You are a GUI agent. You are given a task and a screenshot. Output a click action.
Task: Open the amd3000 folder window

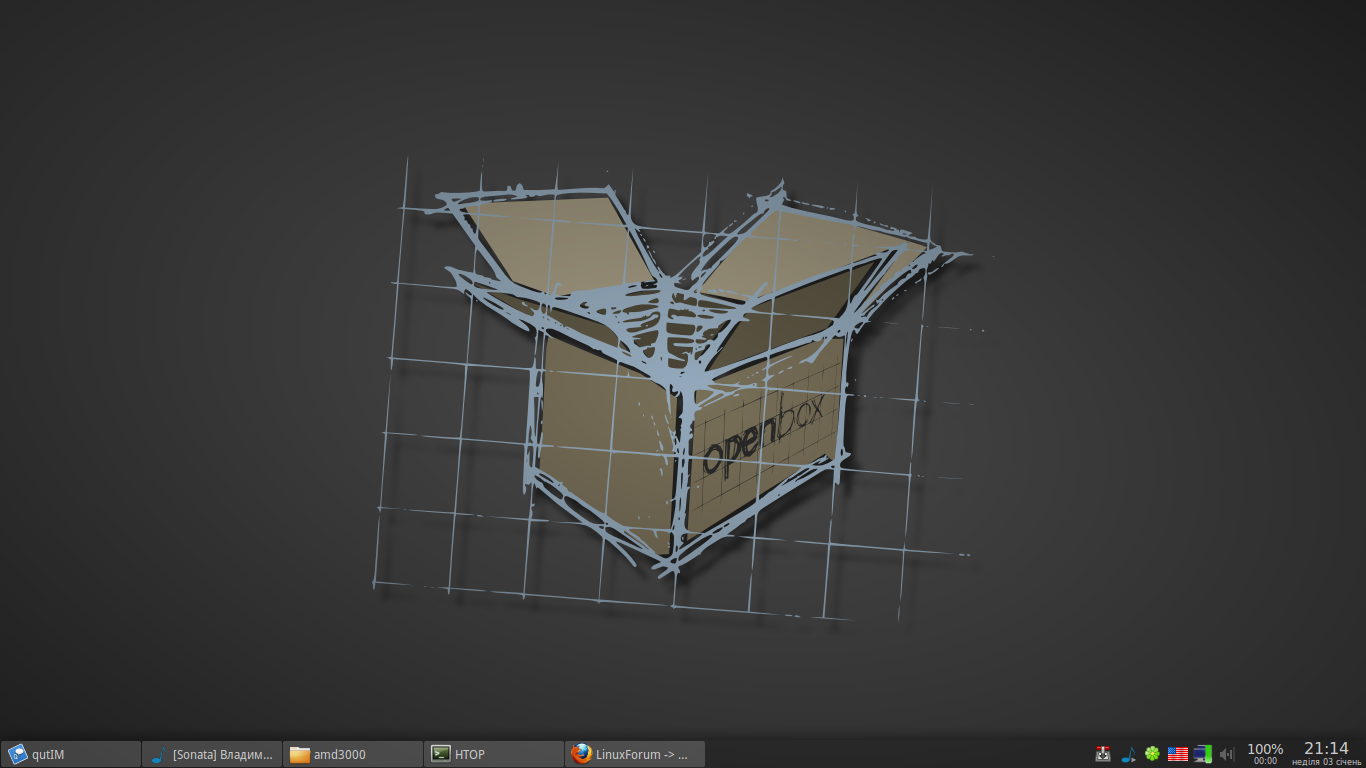coord(353,754)
